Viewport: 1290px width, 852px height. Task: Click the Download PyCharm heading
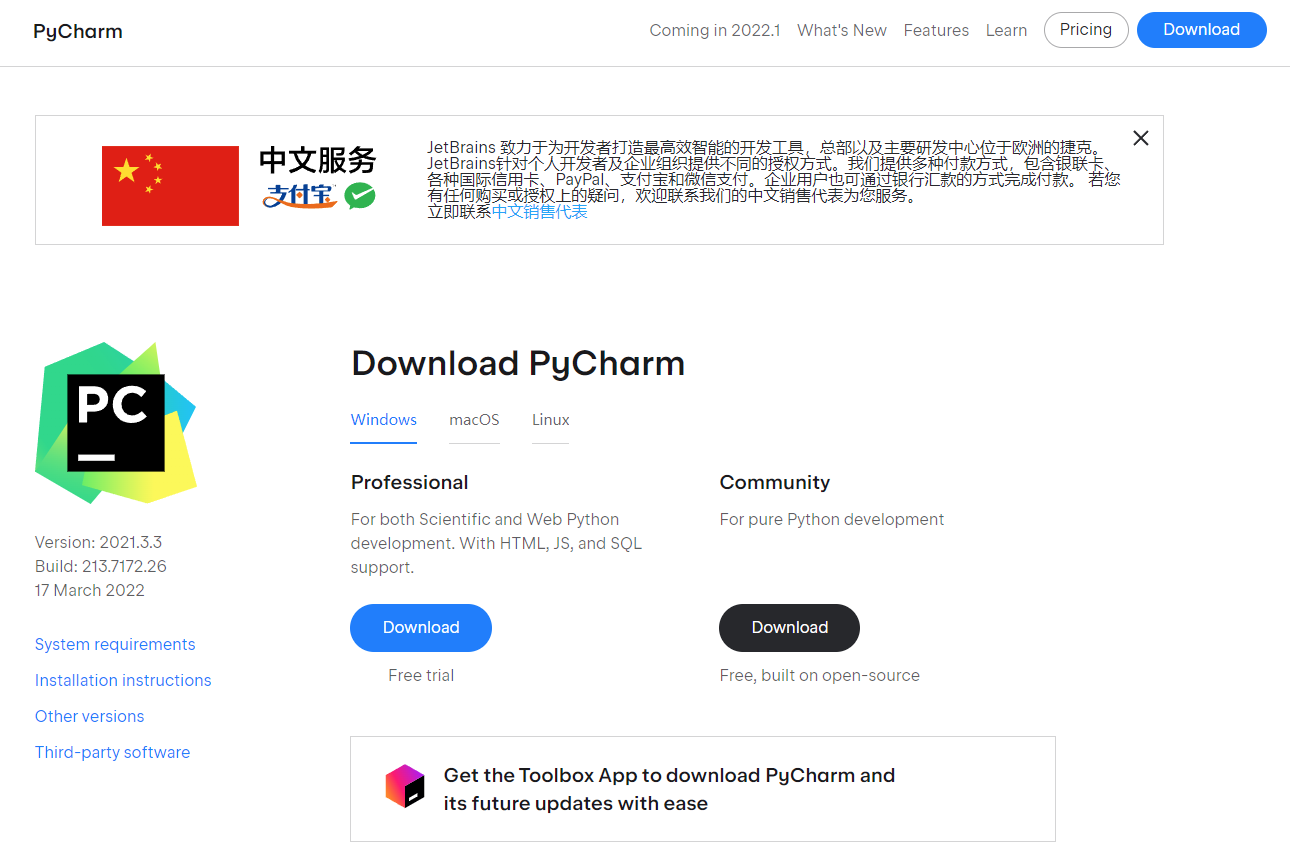point(518,363)
